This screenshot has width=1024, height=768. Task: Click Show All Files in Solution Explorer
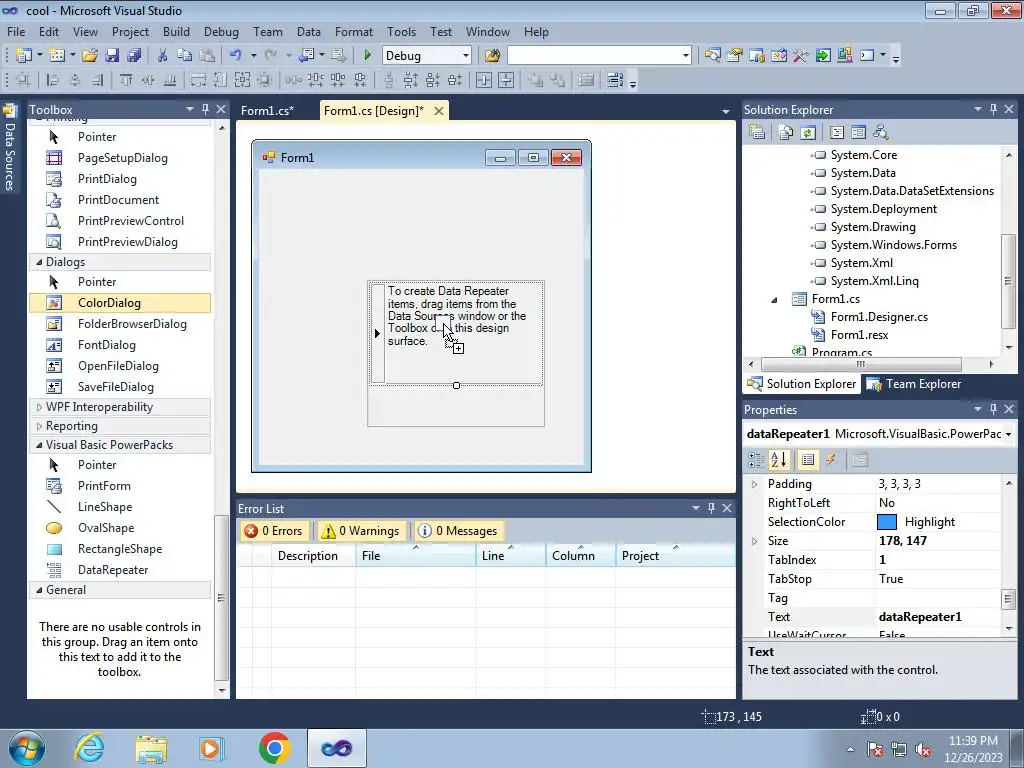click(786, 133)
